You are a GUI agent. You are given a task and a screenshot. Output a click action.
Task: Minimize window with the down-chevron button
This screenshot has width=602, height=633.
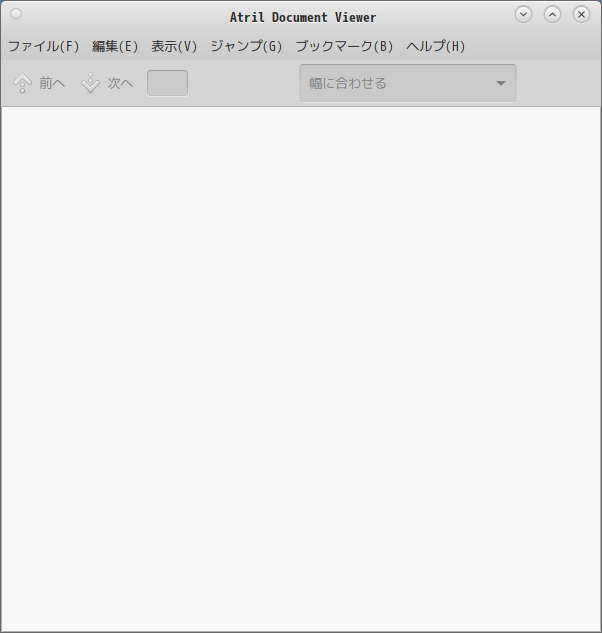coord(523,15)
